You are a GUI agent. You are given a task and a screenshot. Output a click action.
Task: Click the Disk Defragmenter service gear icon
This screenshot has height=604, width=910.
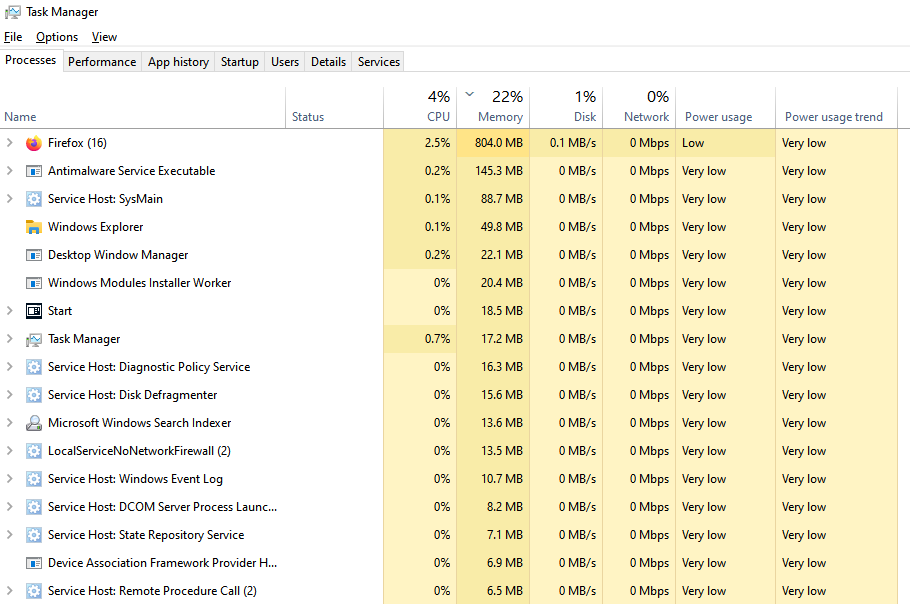[34, 395]
